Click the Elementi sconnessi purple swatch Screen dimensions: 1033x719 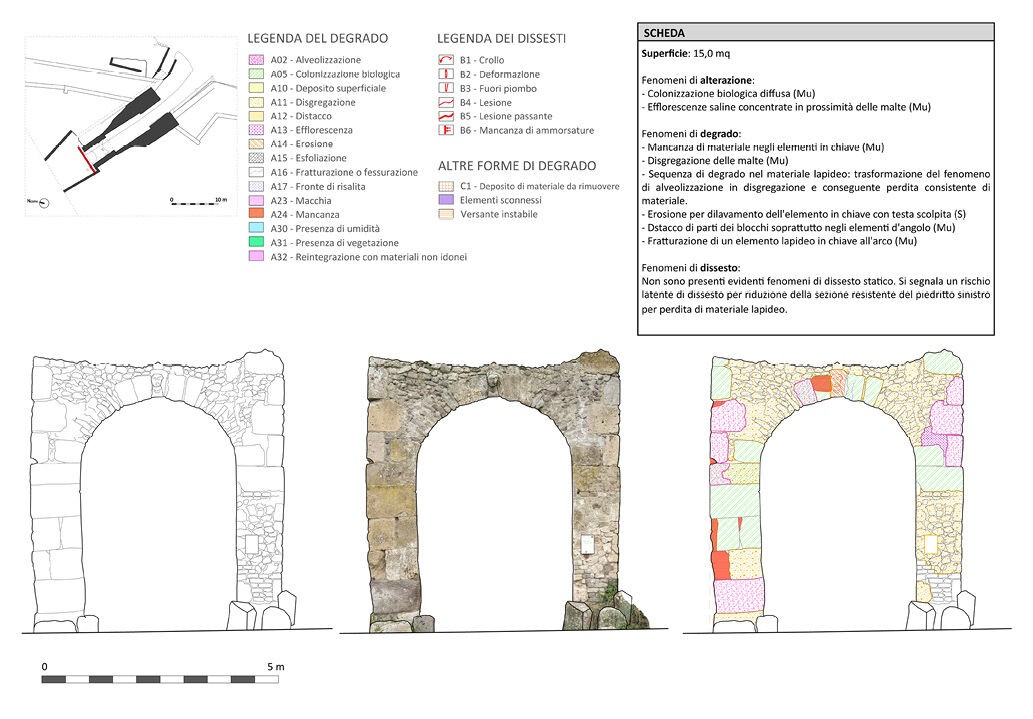[x=445, y=200]
